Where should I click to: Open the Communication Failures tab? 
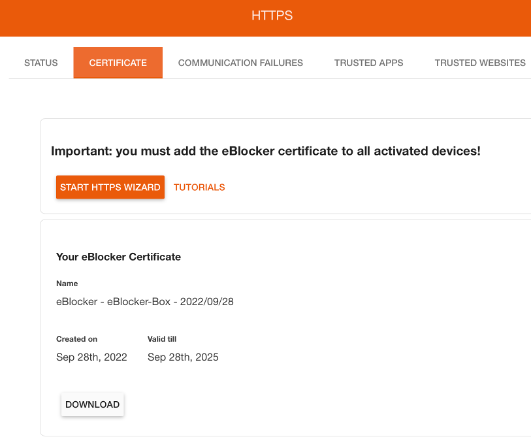pyautogui.click(x=240, y=63)
